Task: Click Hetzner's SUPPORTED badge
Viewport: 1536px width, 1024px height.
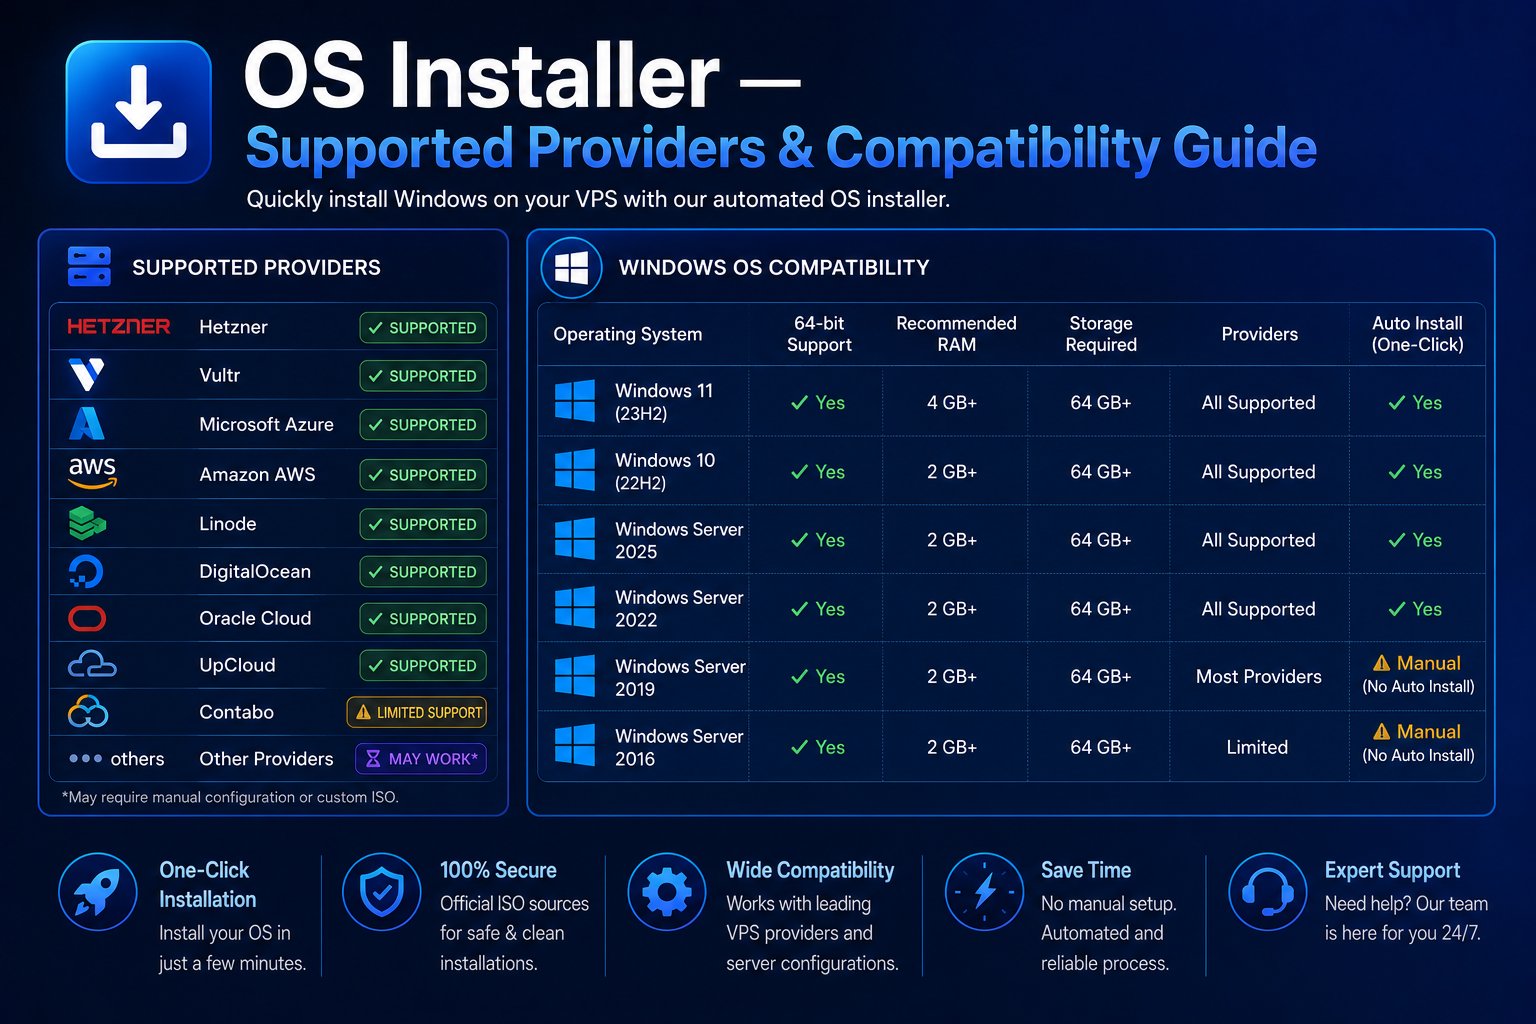Action: pos(423,328)
